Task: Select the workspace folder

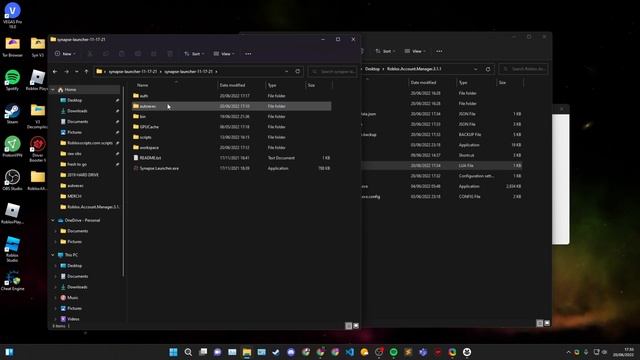Action: (x=231, y=147)
